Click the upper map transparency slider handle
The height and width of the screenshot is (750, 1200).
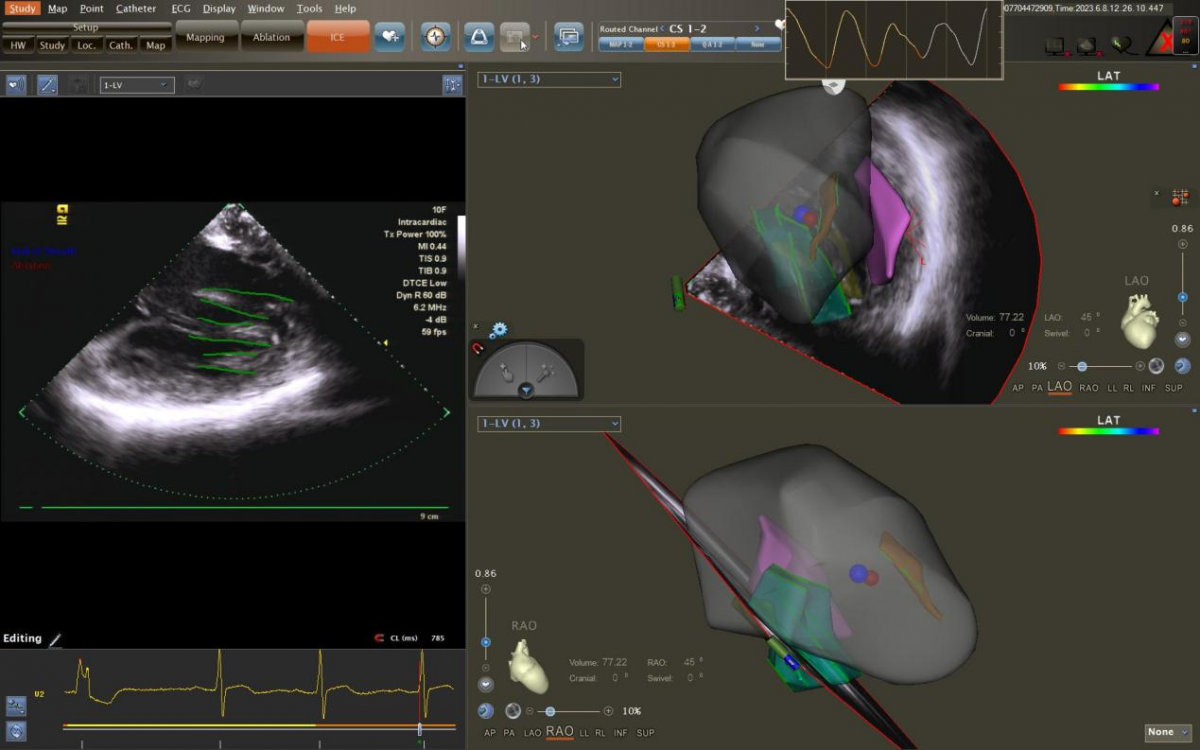[x=1082, y=366]
